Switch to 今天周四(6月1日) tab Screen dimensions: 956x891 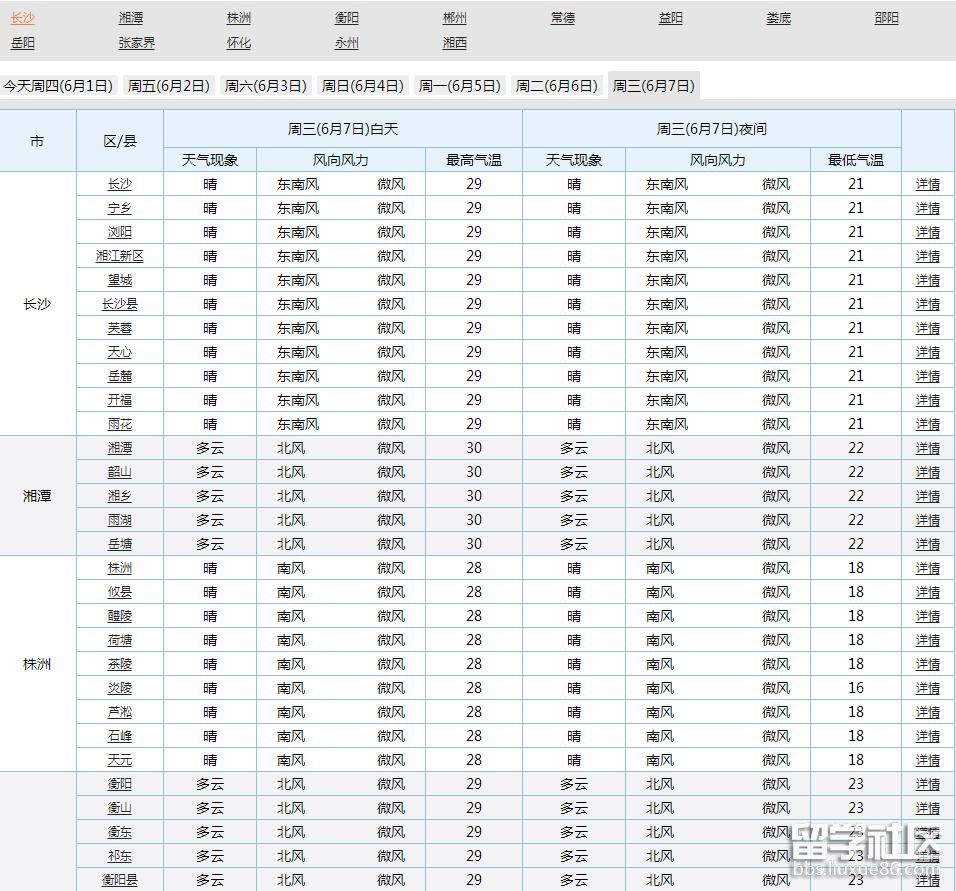tap(58, 86)
